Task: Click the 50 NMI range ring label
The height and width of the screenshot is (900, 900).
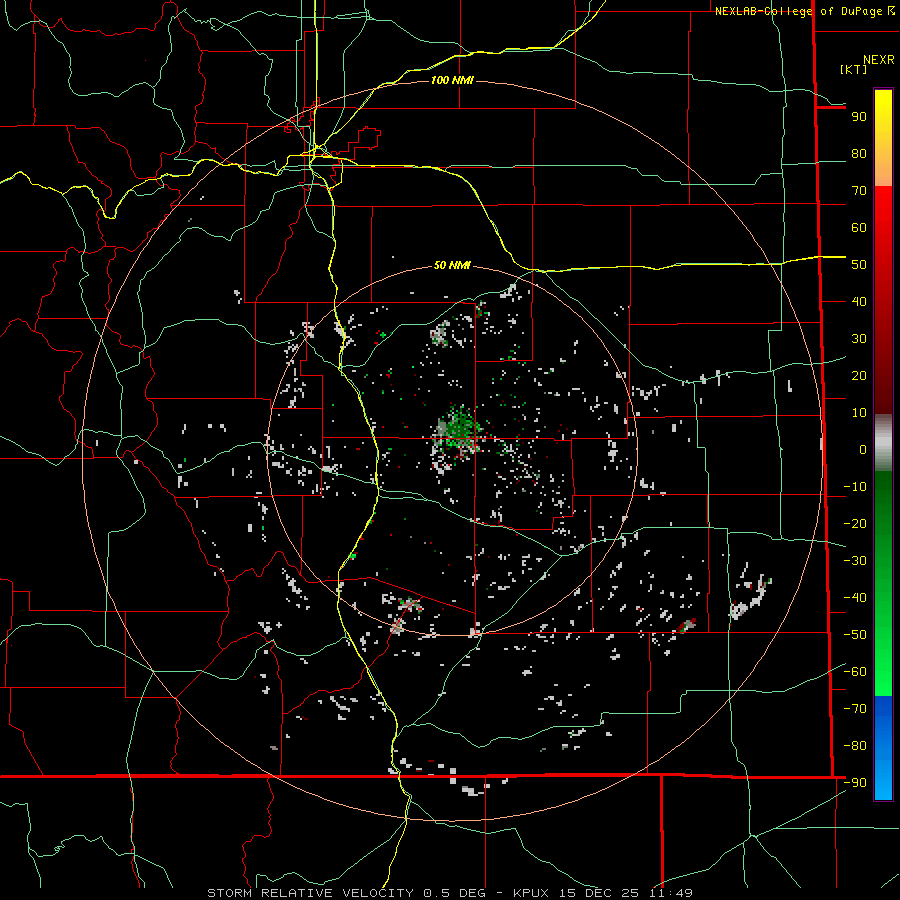Action: click(x=452, y=265)
